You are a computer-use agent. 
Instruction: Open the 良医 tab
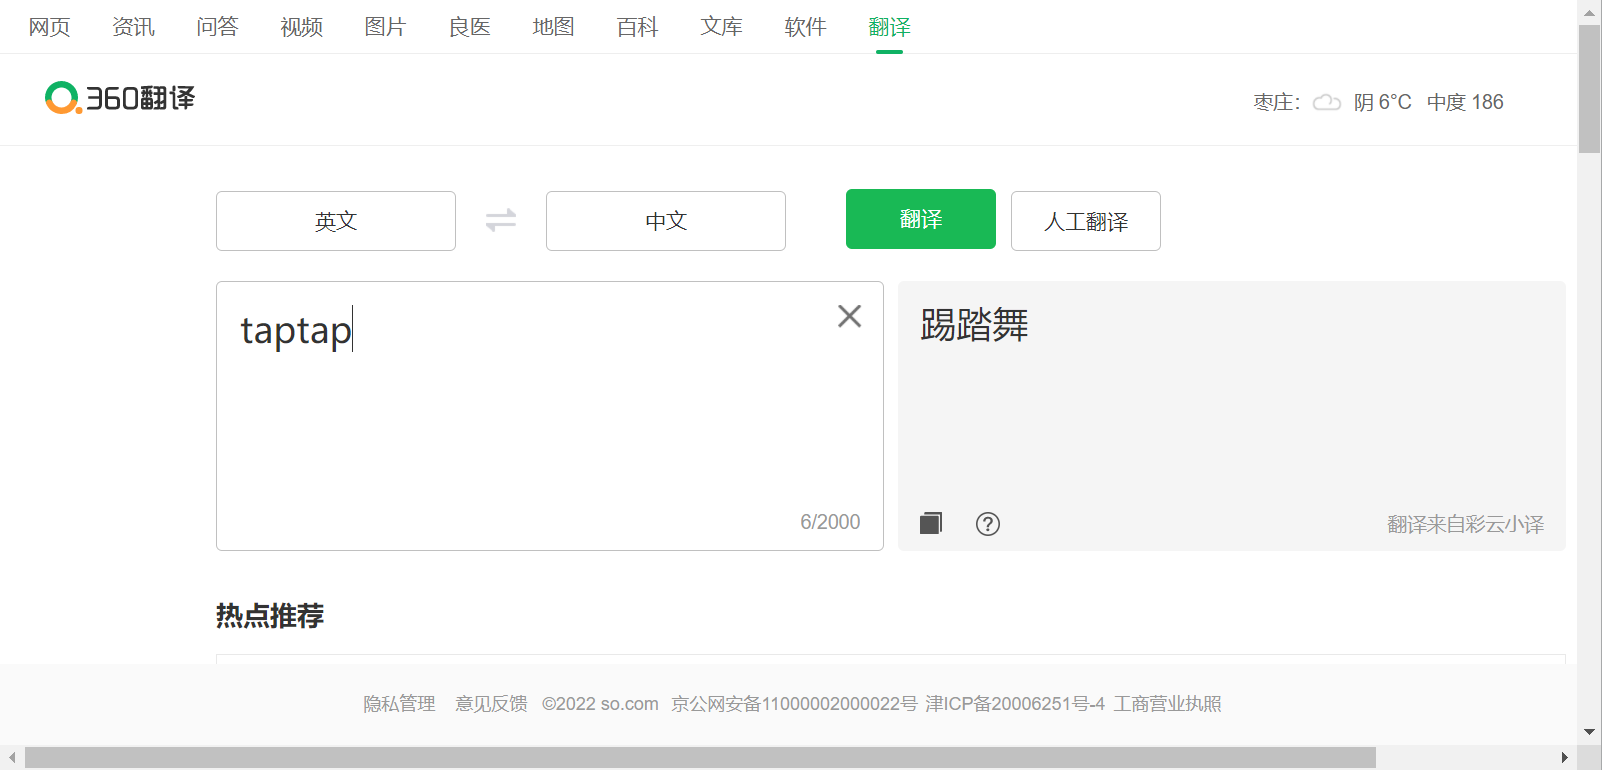[x=469, y=27]
